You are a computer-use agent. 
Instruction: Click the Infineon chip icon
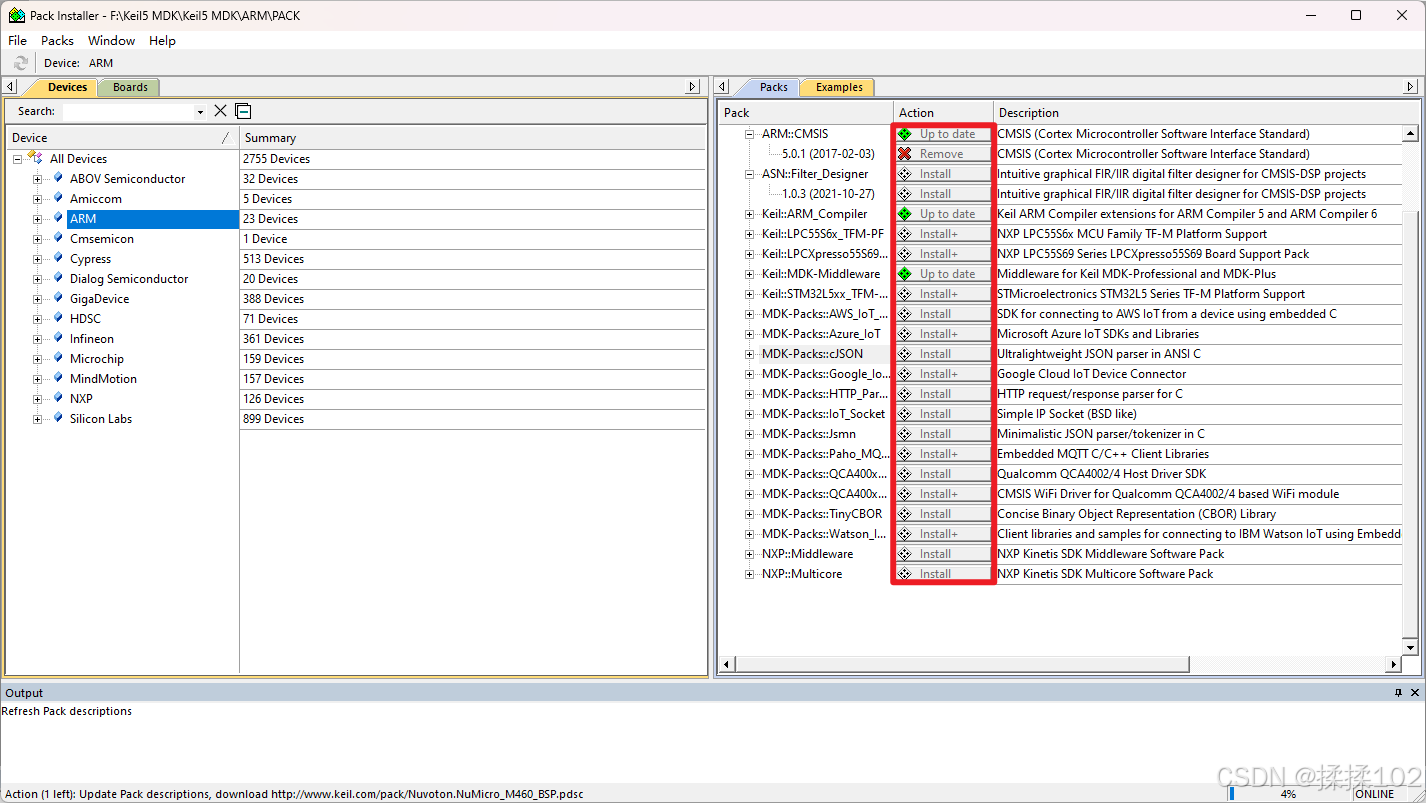point(58,338)
